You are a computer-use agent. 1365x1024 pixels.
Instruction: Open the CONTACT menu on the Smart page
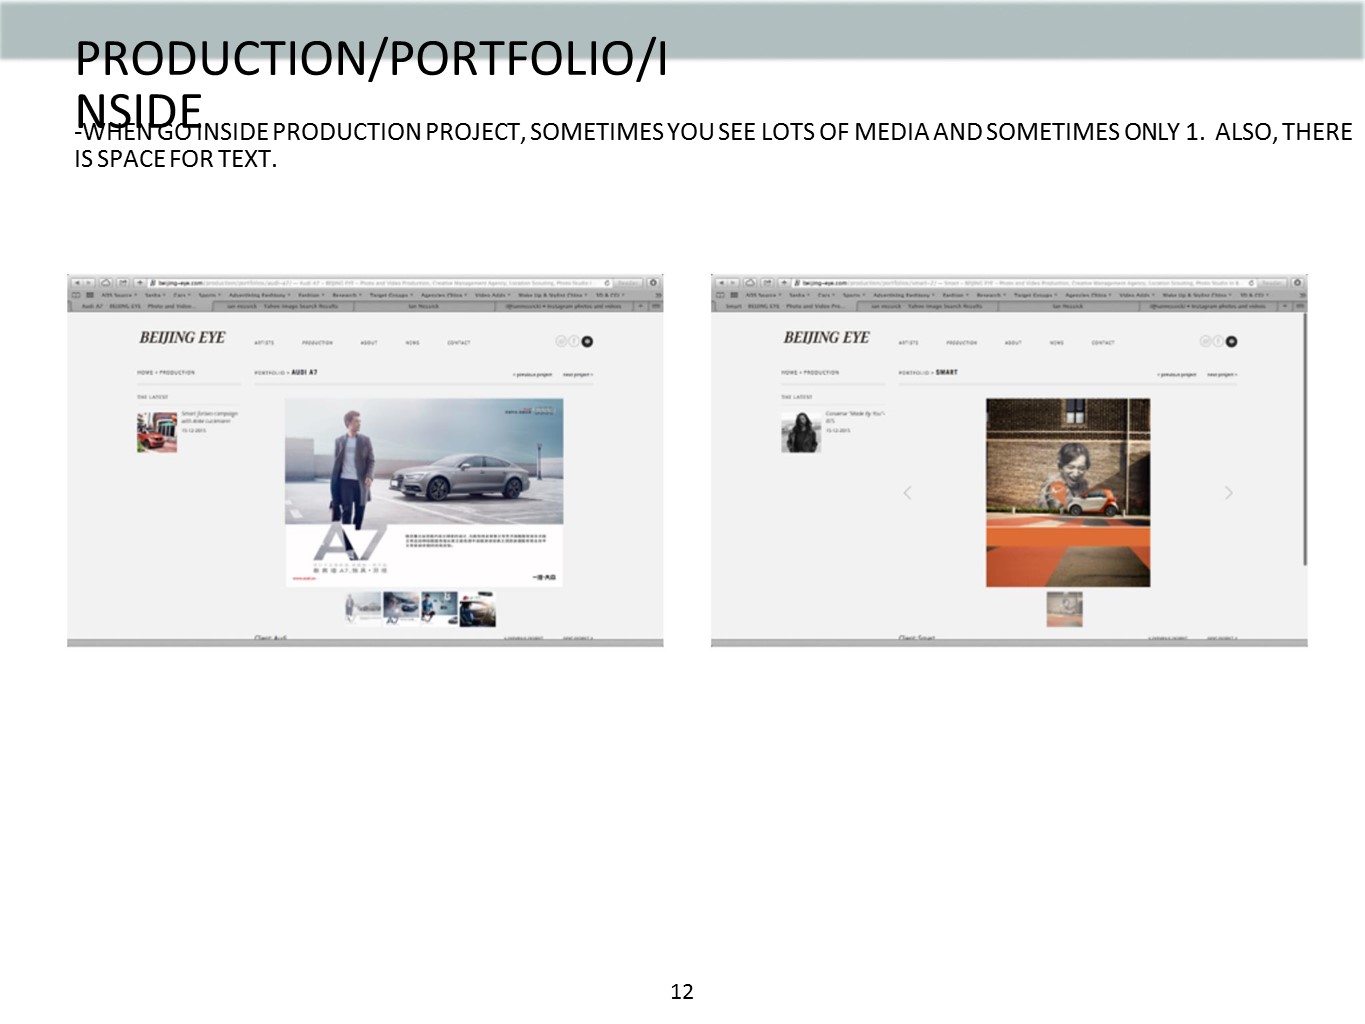pyautogui.click(x=1103, y=343)
